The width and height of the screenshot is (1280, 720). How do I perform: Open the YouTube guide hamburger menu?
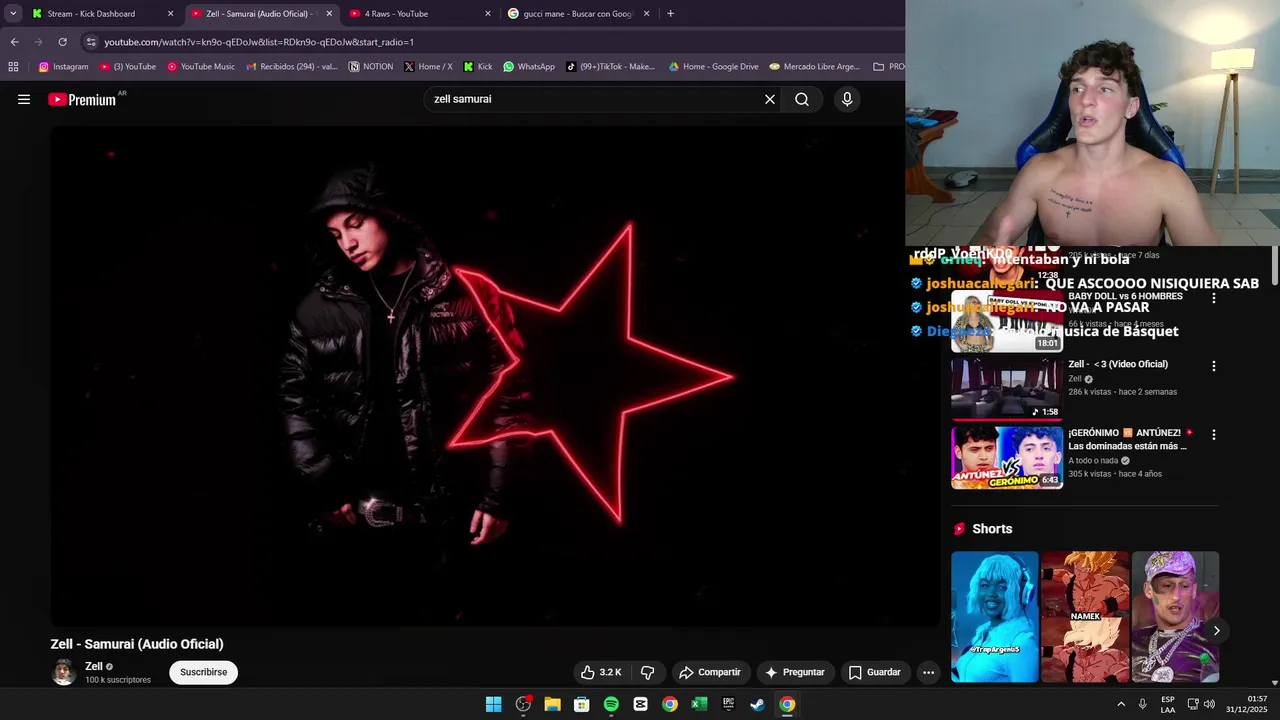tap(24, 99)
